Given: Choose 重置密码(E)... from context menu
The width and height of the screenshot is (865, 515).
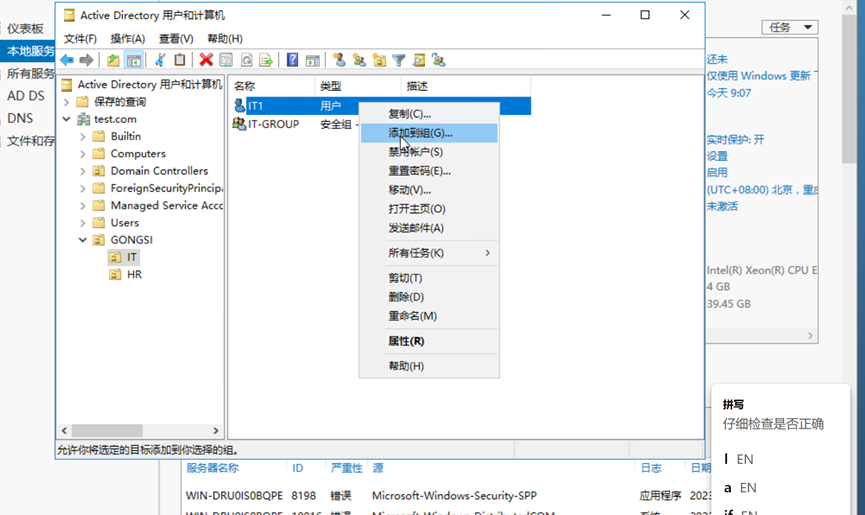Looking at the screenshot, I should 429,171.
